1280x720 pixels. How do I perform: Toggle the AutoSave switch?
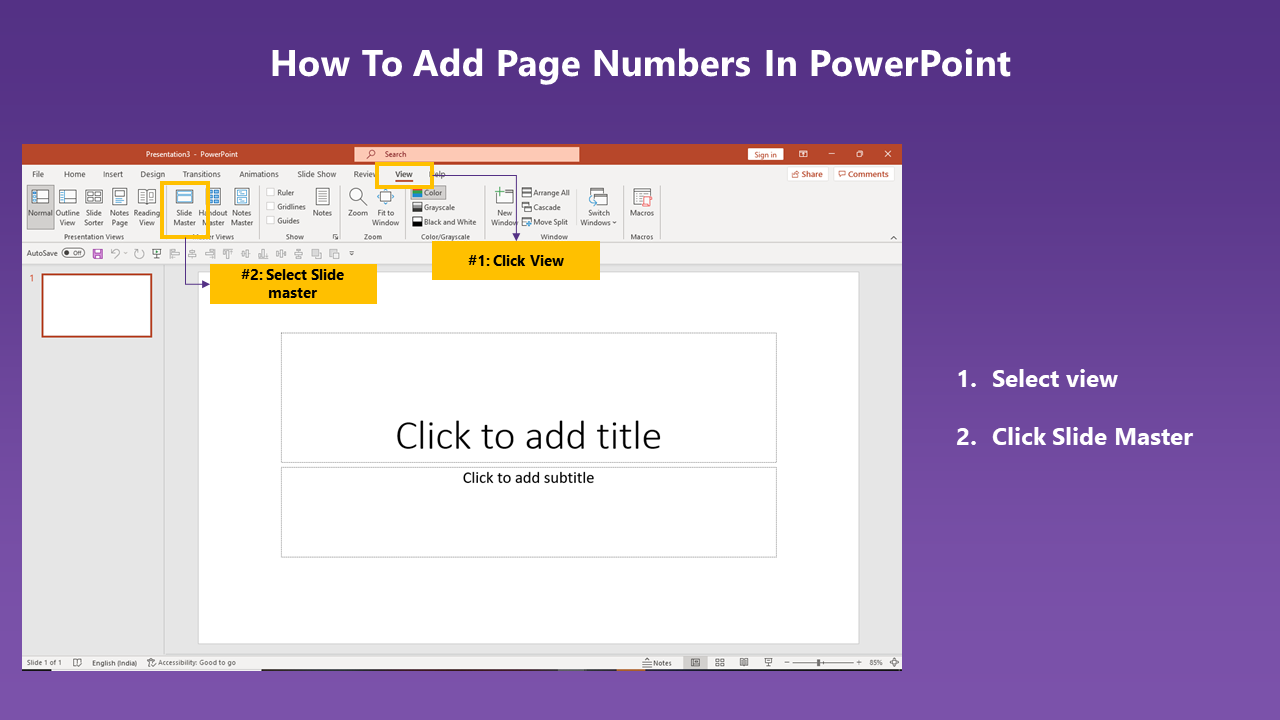coord(73,254)
